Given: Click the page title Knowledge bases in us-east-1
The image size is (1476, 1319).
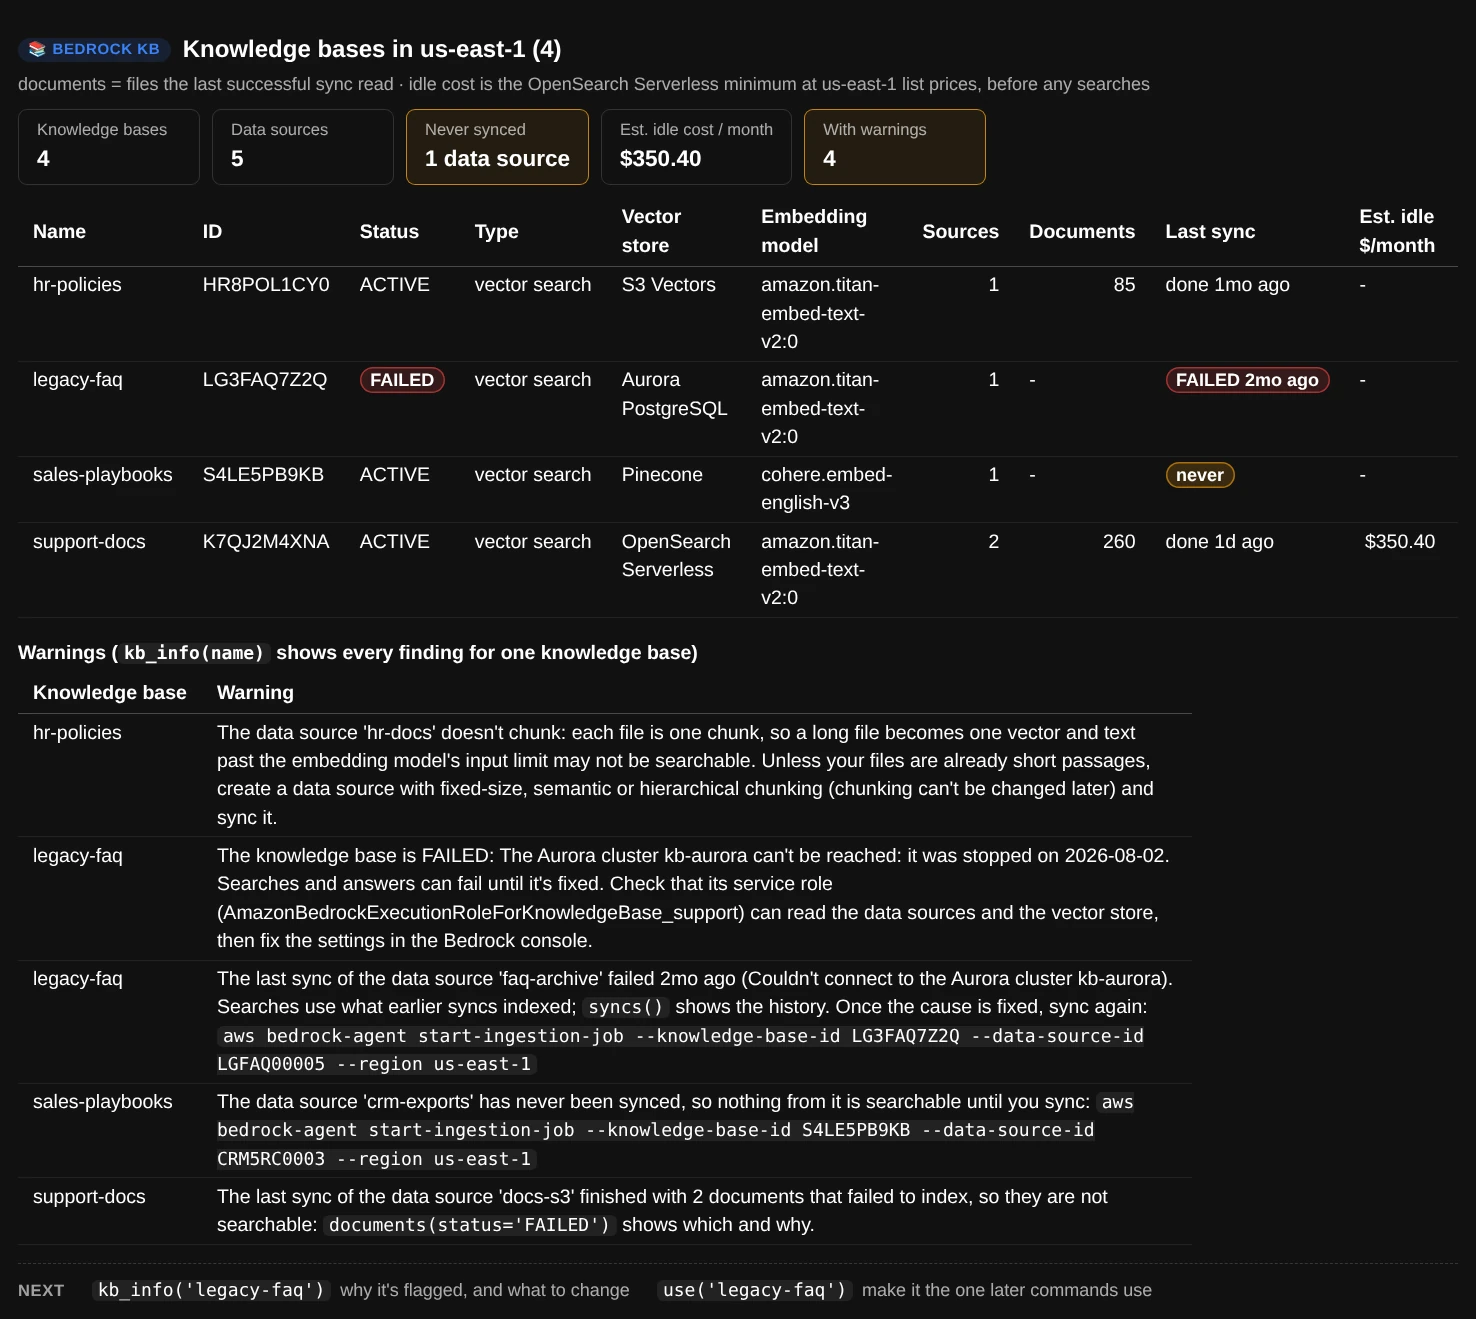Looking at the screenshot, I should coord(372,49).
